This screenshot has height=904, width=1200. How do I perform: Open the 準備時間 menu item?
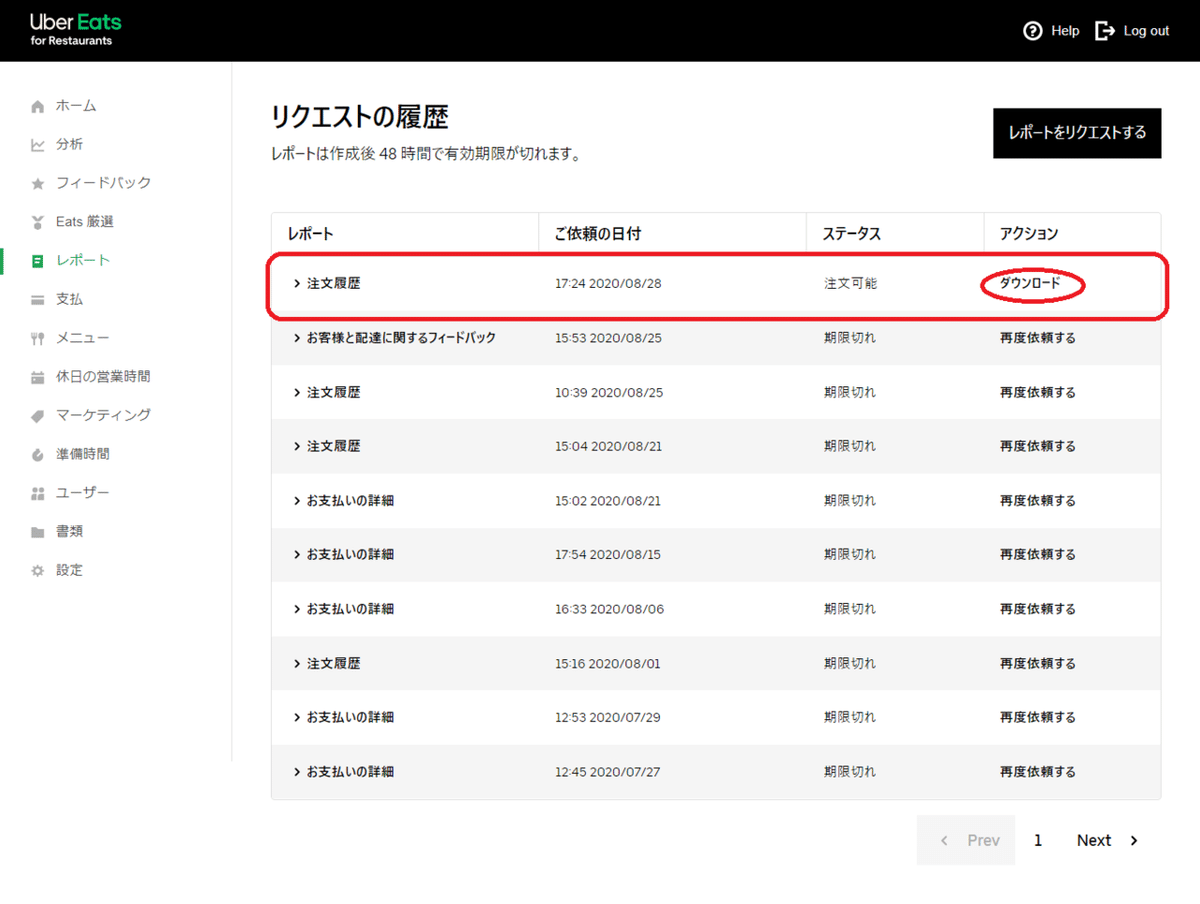coord(83,454)
